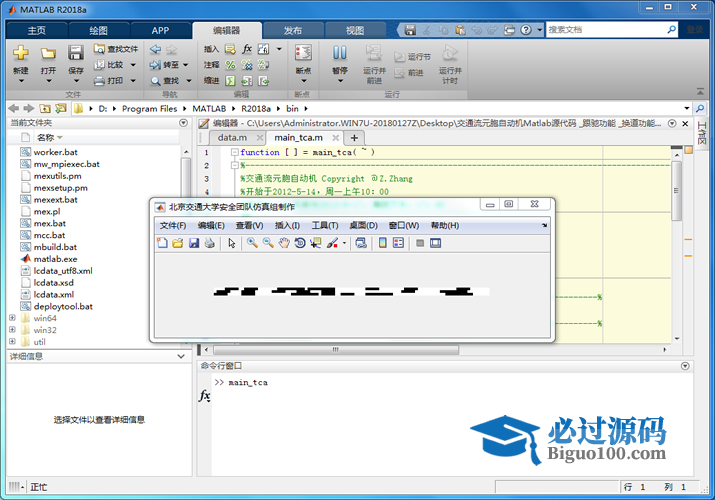Viewport: 715px width, 500px height.
Task: Click the 保存 (Save) floppy disk icon
Action: [x=76, y=53]
